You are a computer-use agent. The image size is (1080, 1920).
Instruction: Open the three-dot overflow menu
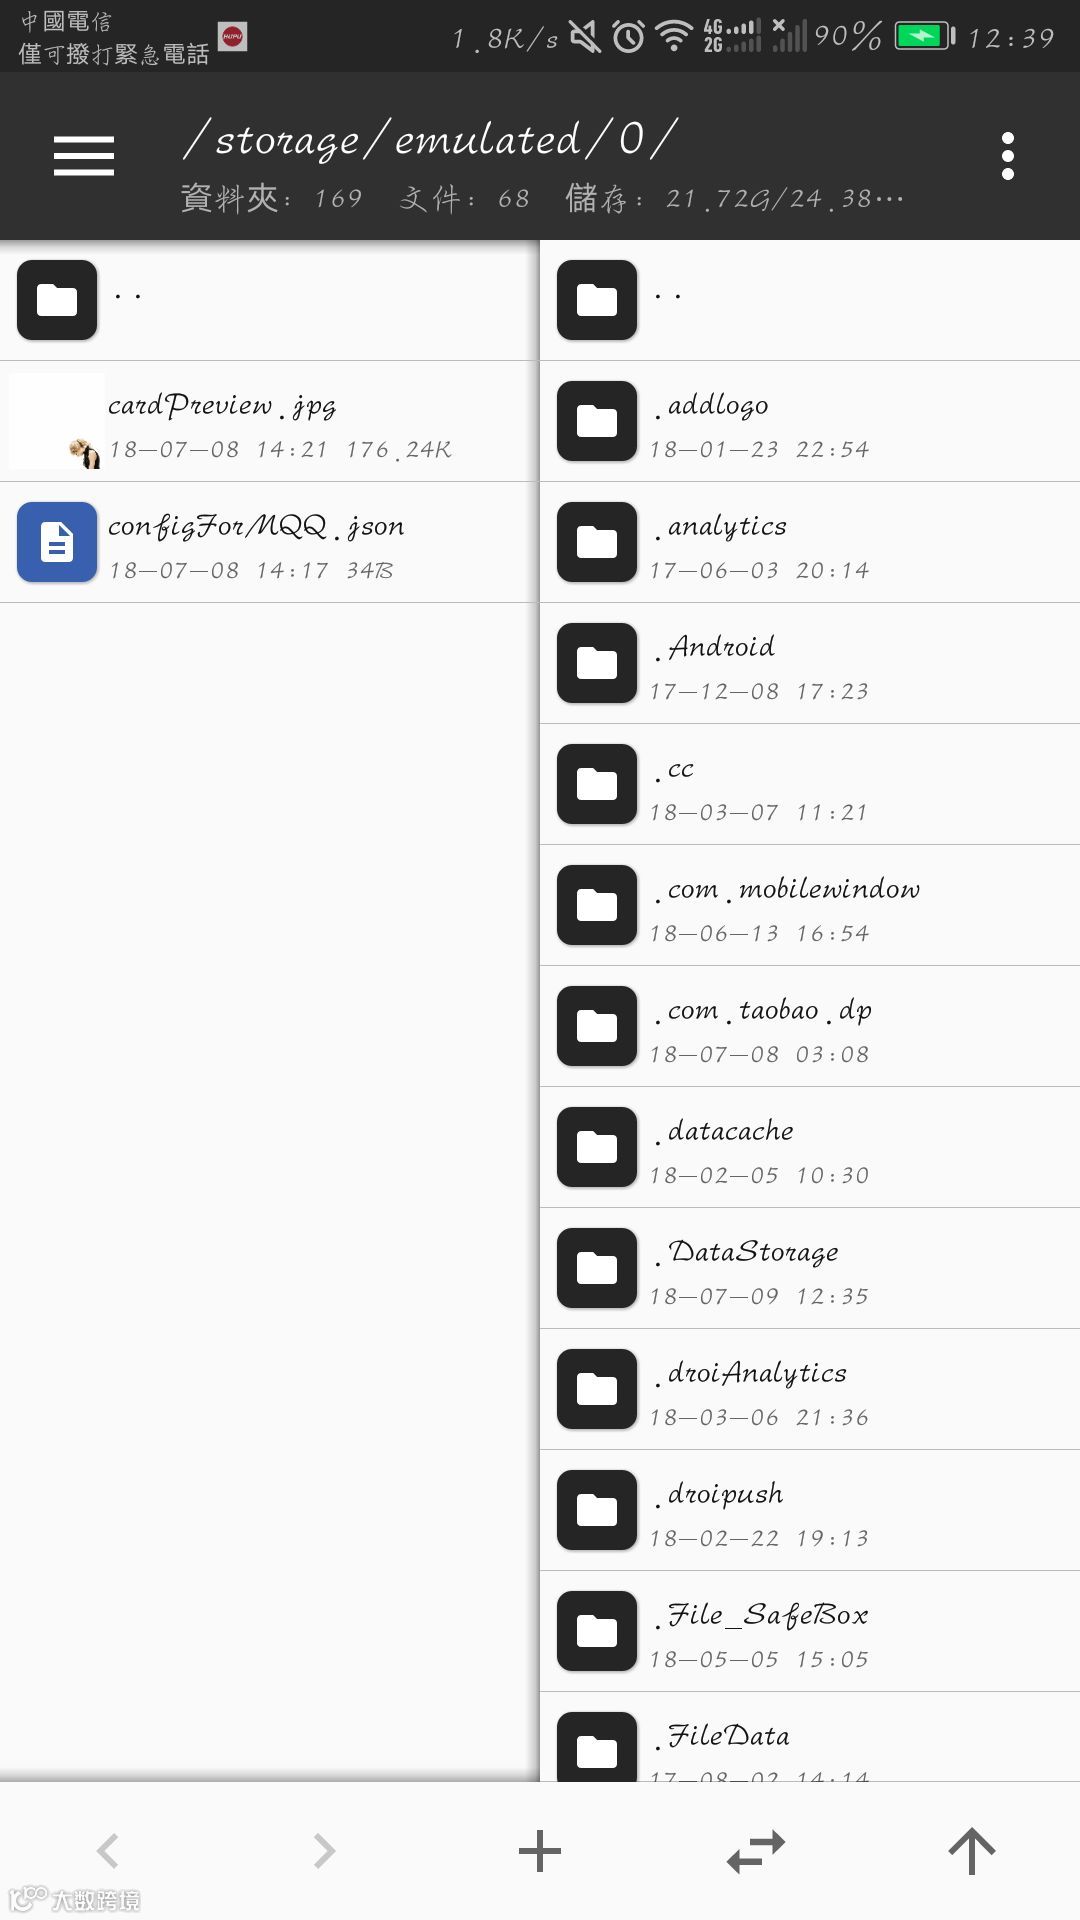coord(1008,156)
